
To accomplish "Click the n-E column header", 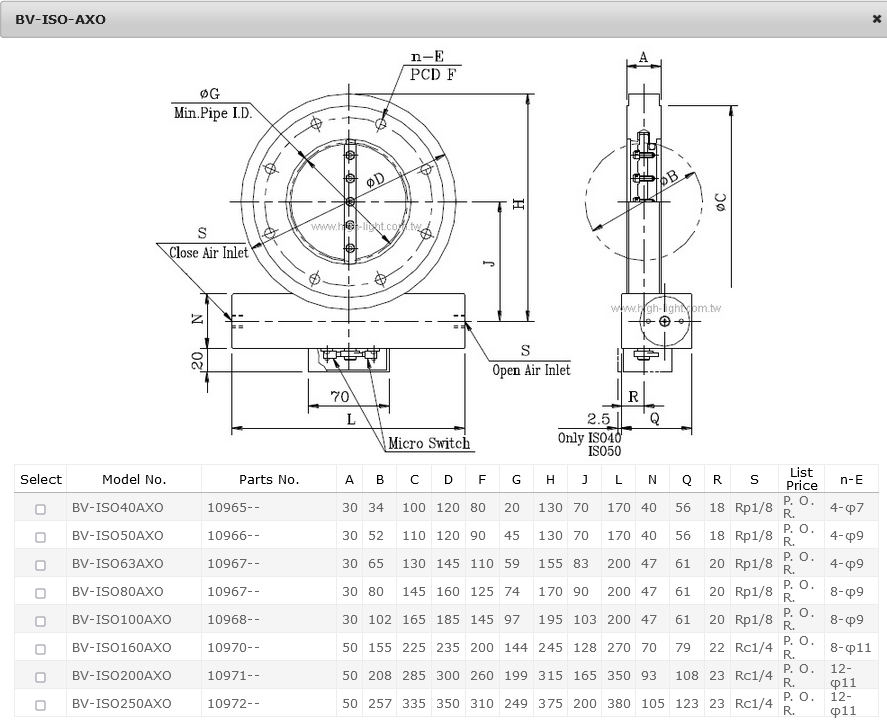I will coord(852,480).
